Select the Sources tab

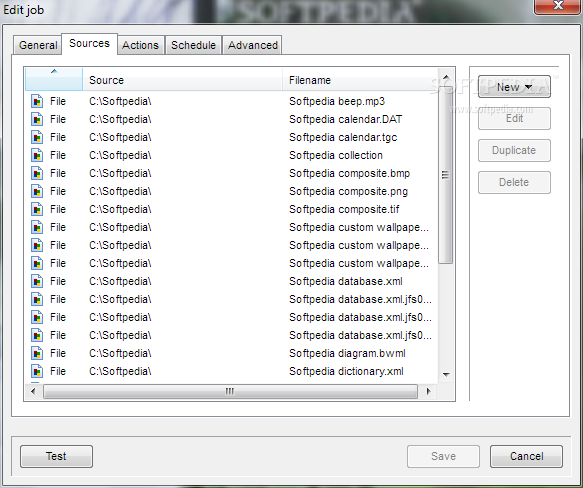click(90, 44)
